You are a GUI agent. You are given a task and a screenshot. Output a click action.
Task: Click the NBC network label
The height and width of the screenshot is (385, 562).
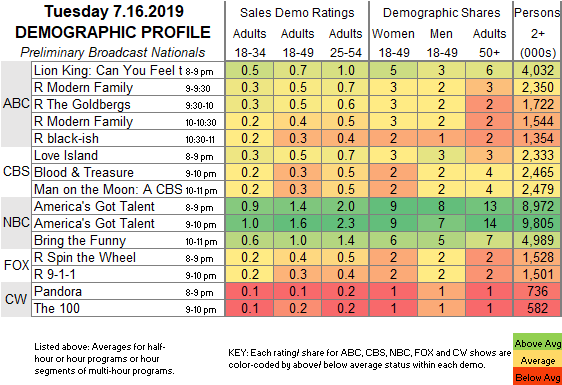[x=16, y=223]
